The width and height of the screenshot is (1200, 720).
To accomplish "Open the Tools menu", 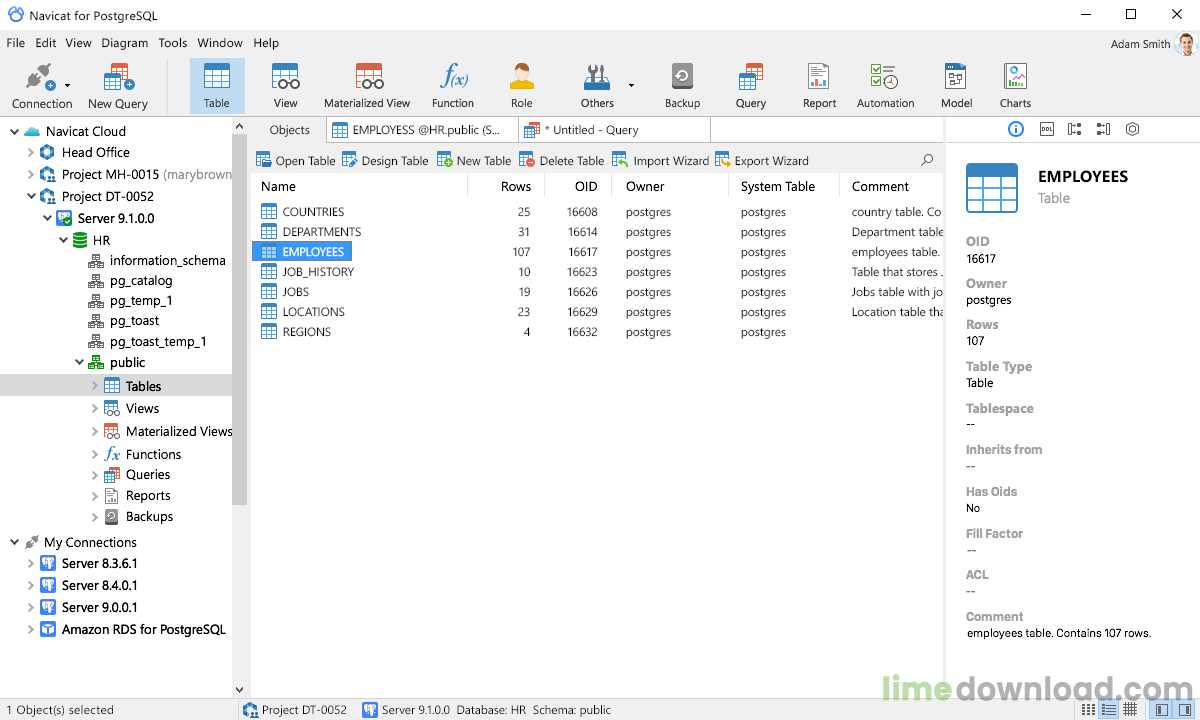I will (x=172, y=43).
